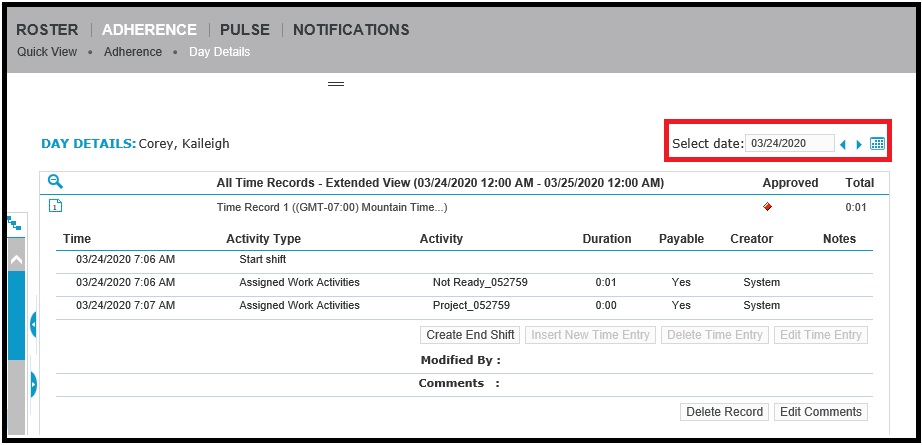Click the Delete Time Entry button
Screen dimensions: 922x445
(714, 334)
